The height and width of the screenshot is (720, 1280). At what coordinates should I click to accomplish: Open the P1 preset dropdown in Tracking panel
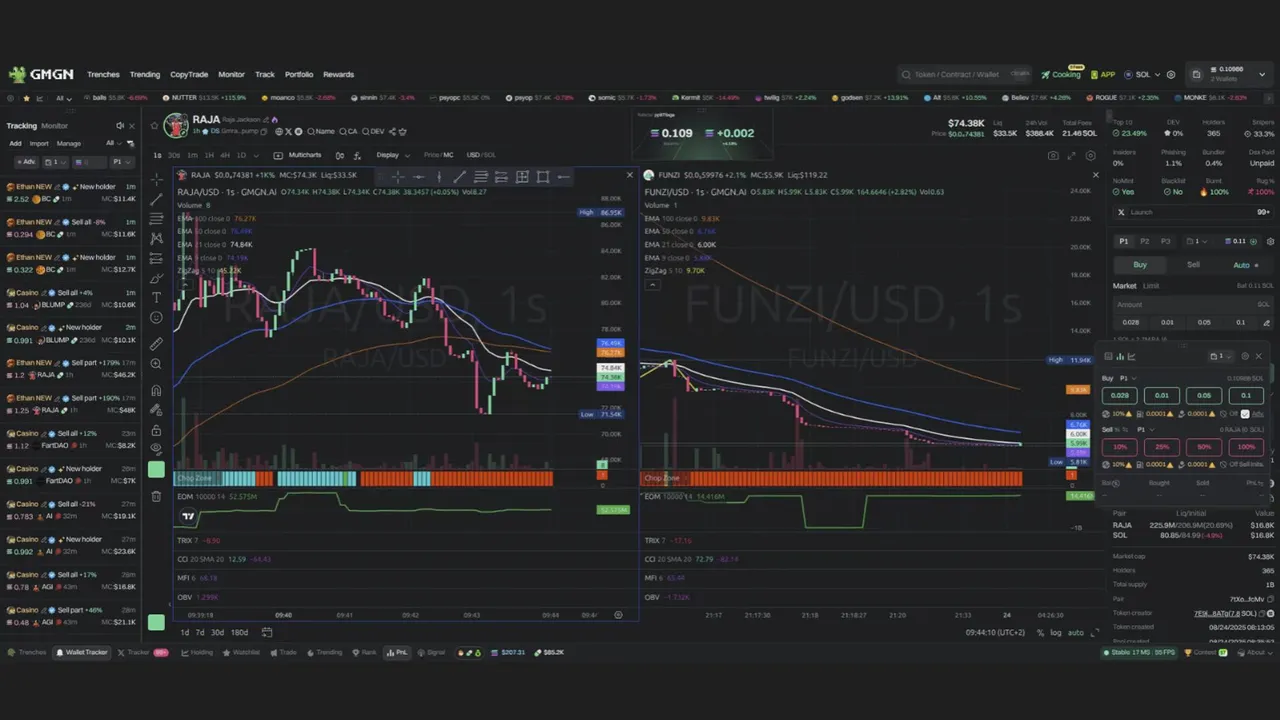121,161
